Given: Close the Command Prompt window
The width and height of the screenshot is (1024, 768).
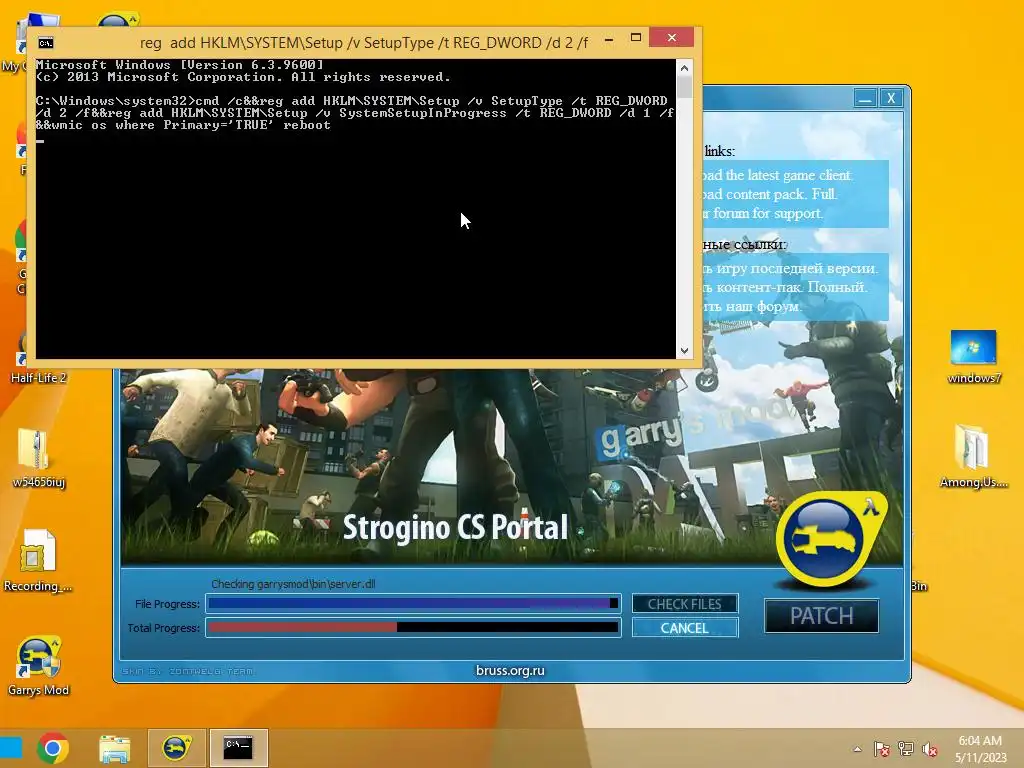Looking at the screenshot, I should (672, 38).
